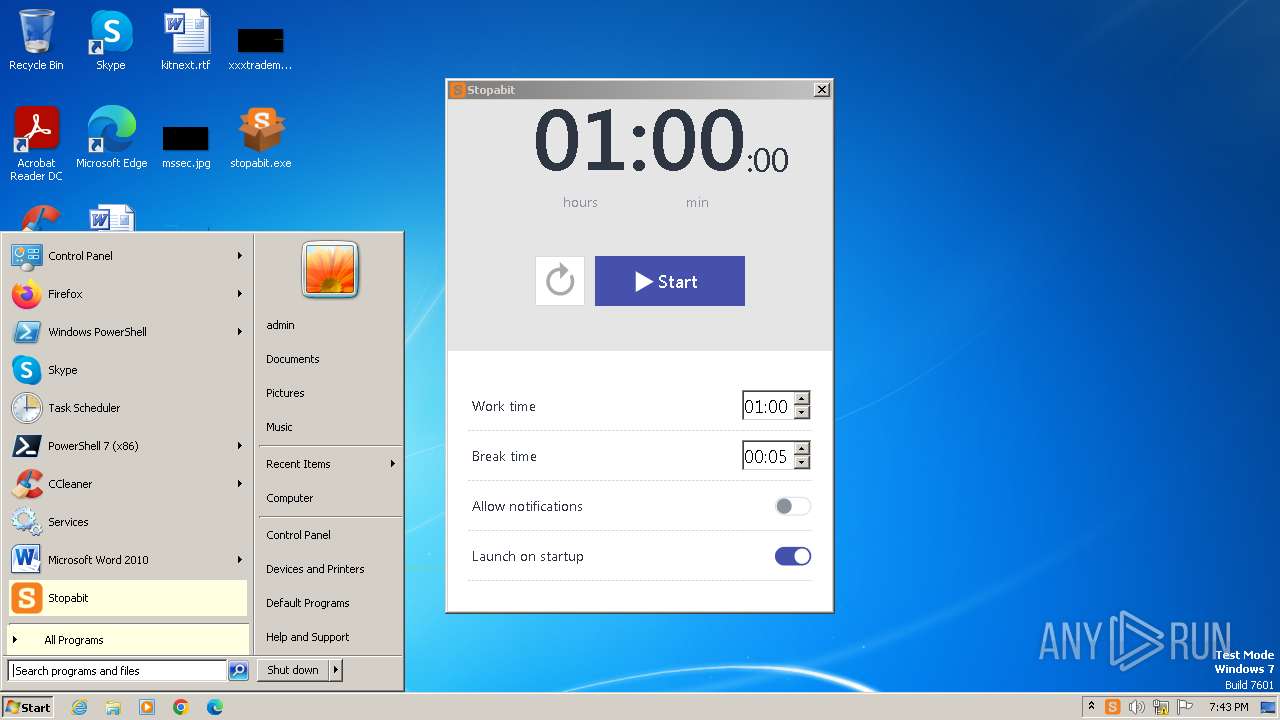Click the Search programs and files box
This screenshot has height=720, width=1280.
coord(117,671)
